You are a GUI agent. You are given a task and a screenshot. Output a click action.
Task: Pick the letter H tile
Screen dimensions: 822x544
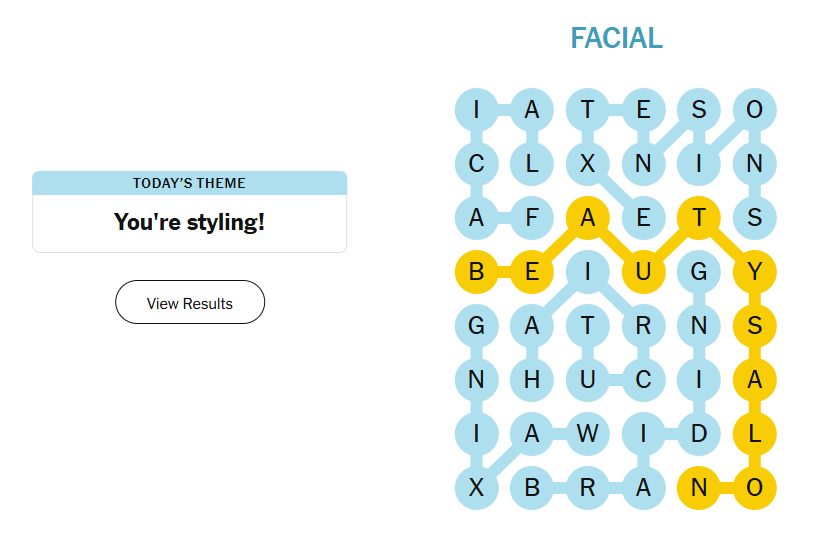(x=532, y=380)
